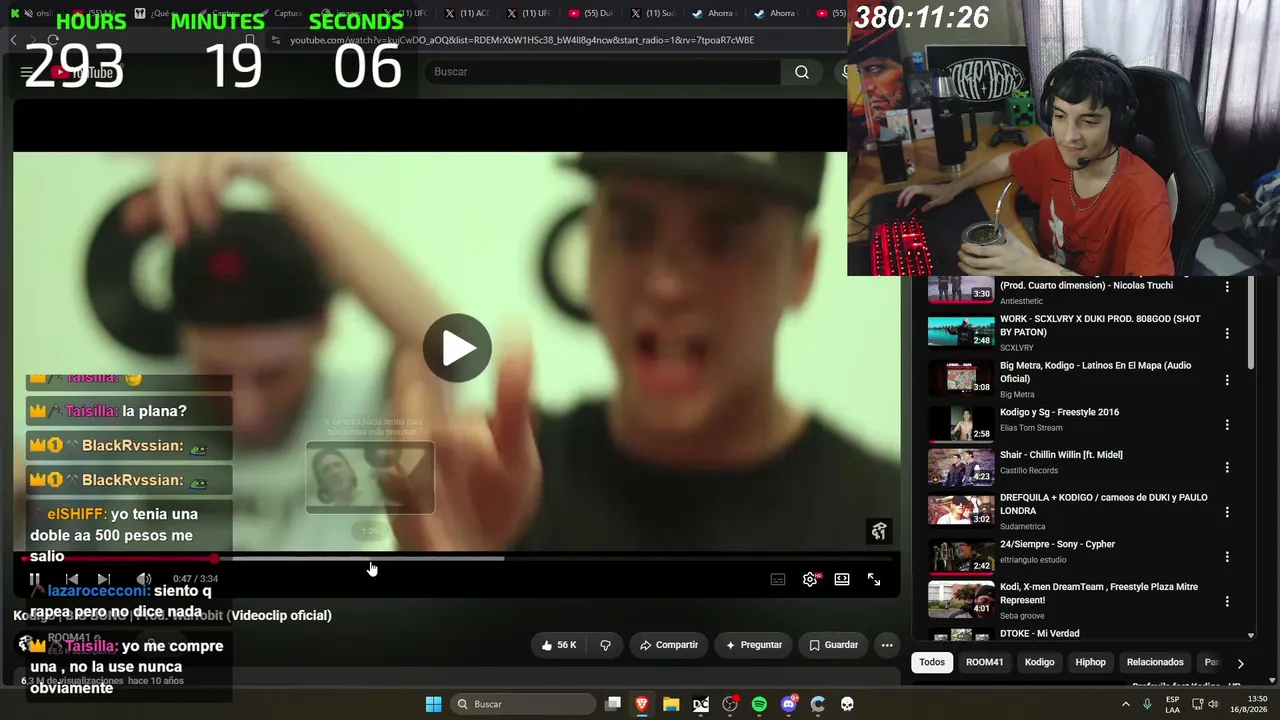The height and width of the screenshot is (720, 1280).
Task: Dislike the video
Action: coord(605,645)
